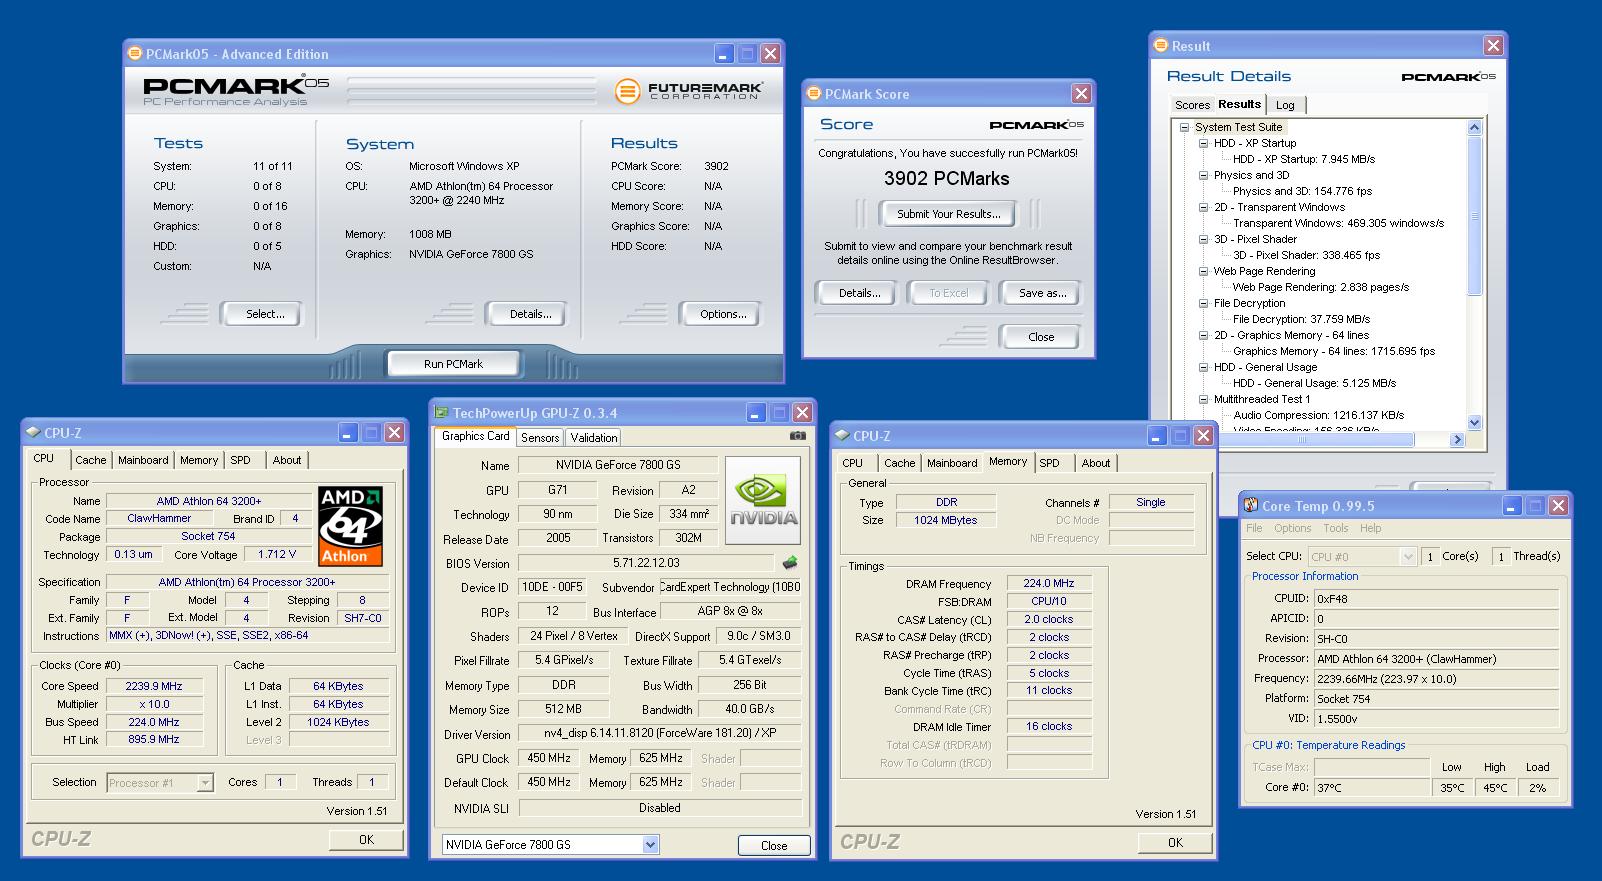1602x881 pixels.
Task: Open the File menu in Core Temp
Action: coord(1254,528)
